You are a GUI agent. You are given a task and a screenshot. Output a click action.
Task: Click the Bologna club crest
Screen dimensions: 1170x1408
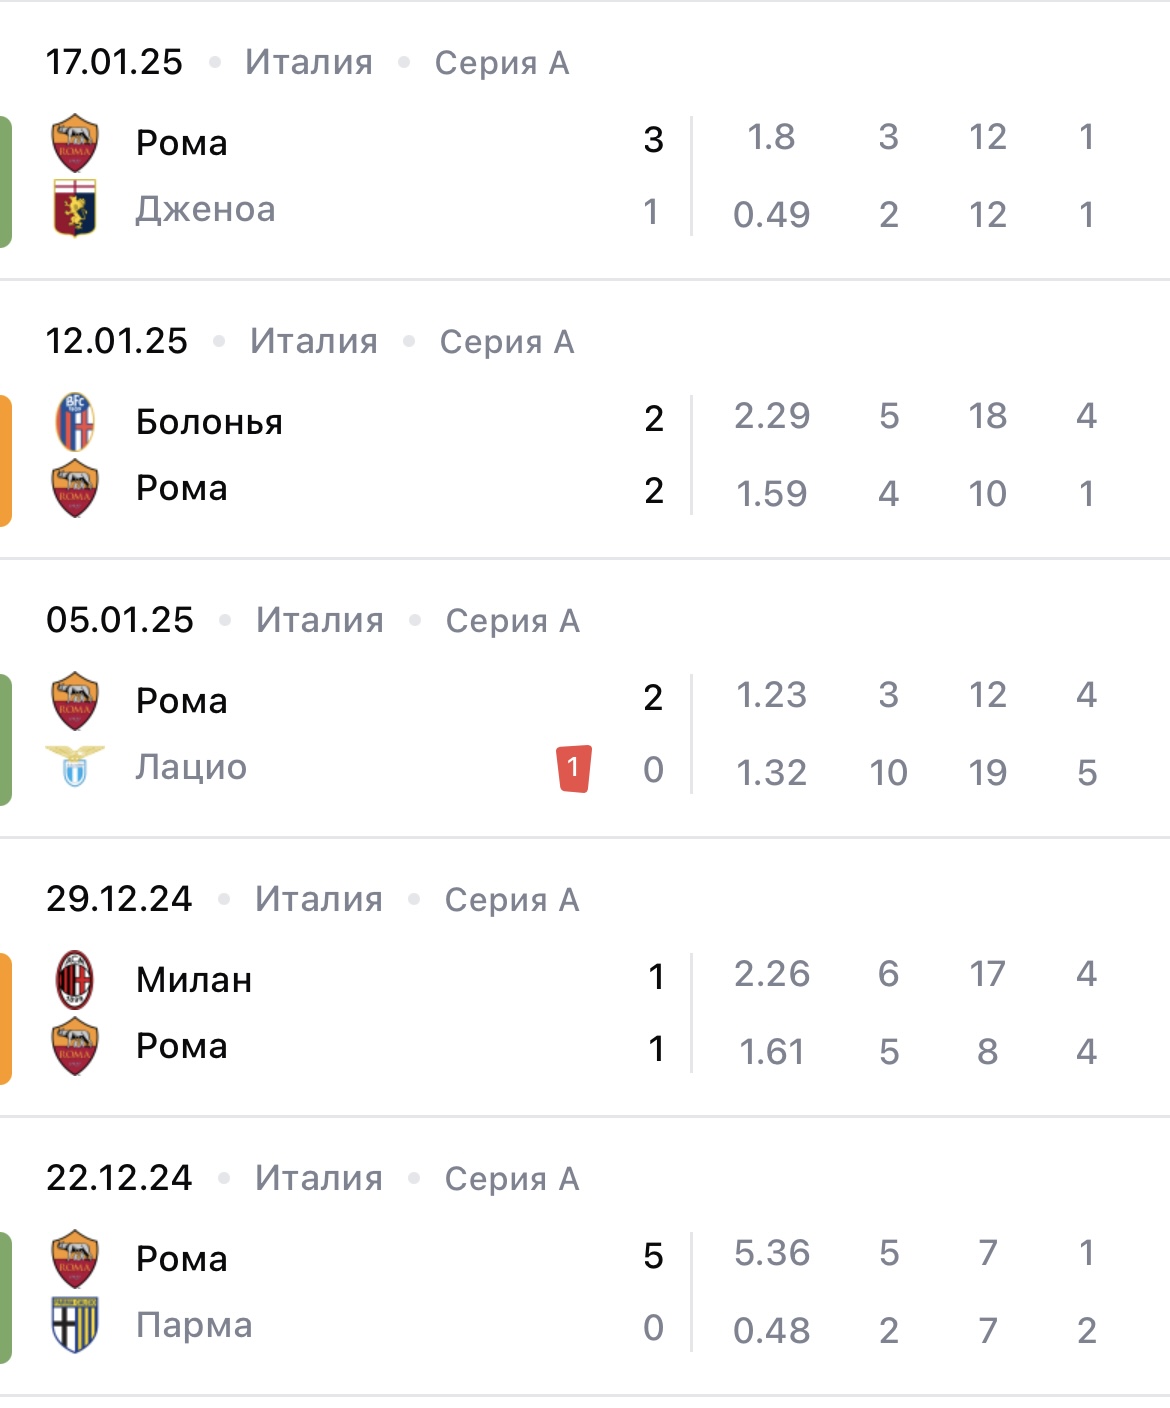pos(75,422)
